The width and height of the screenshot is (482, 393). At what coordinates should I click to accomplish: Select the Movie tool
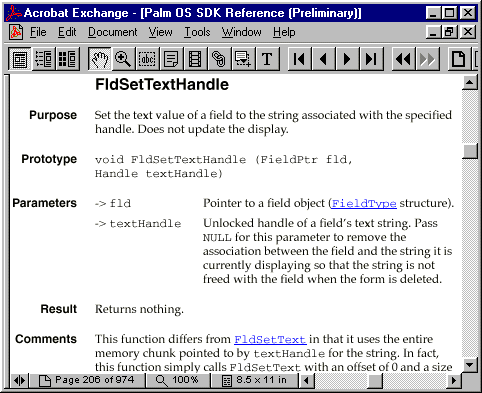[195, 59]
